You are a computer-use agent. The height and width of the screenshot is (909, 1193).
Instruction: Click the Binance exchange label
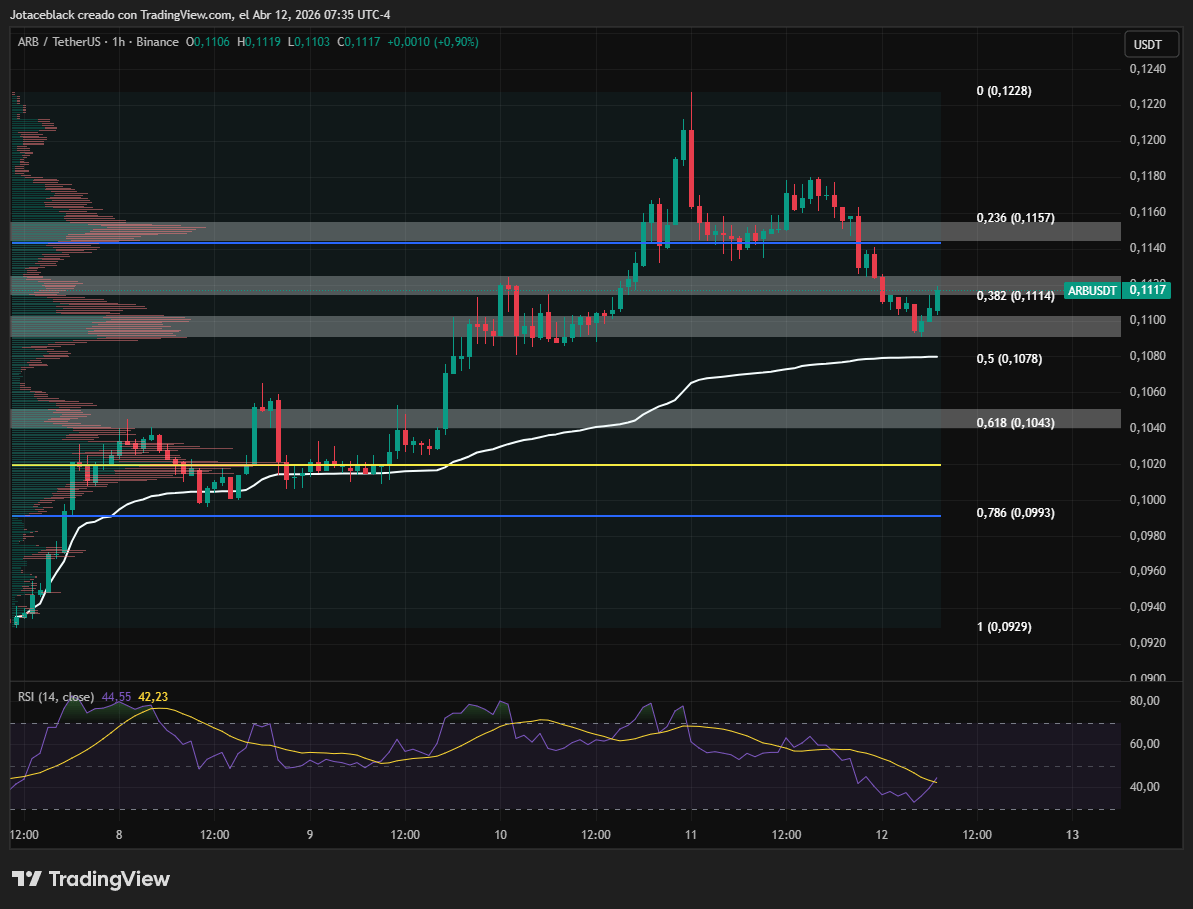(x=157, y=42)
